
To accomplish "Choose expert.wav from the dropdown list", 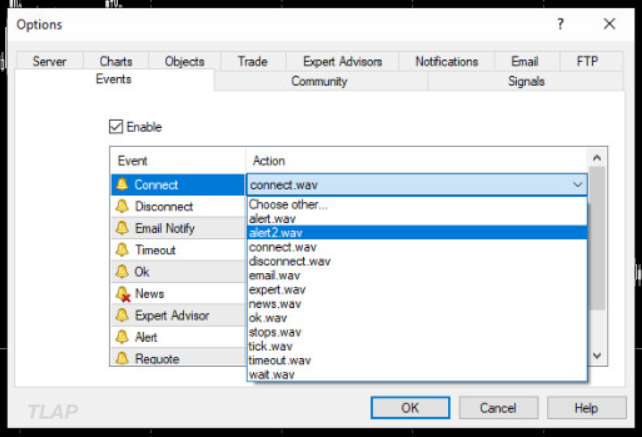I will point(417,290).
